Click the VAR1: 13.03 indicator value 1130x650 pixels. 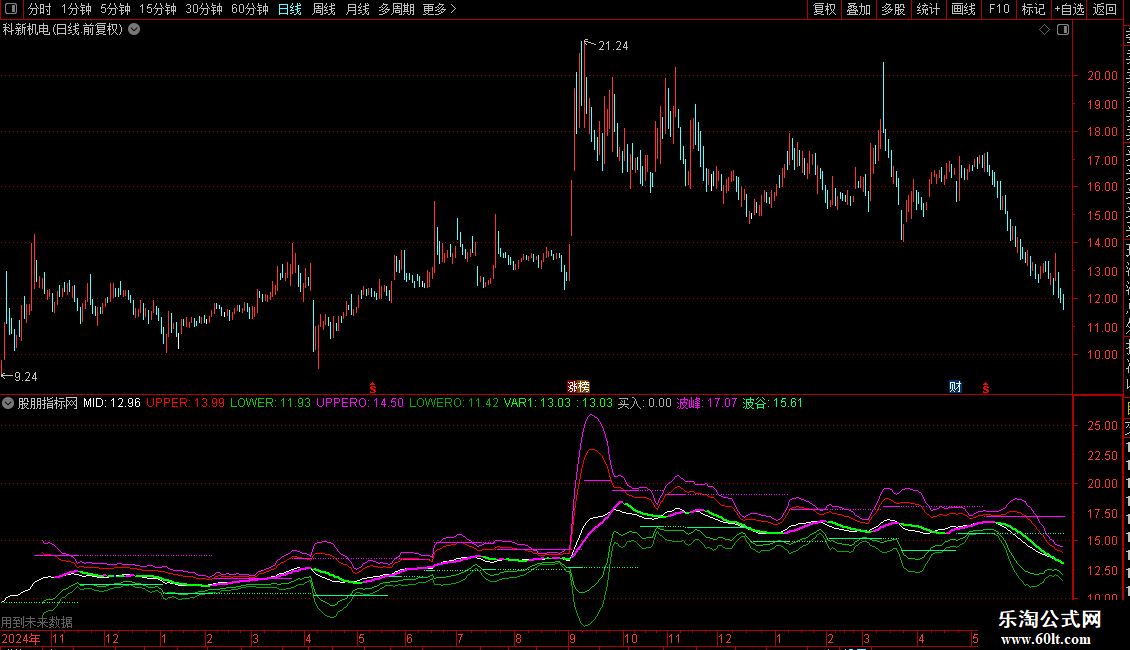coord(537,403)
